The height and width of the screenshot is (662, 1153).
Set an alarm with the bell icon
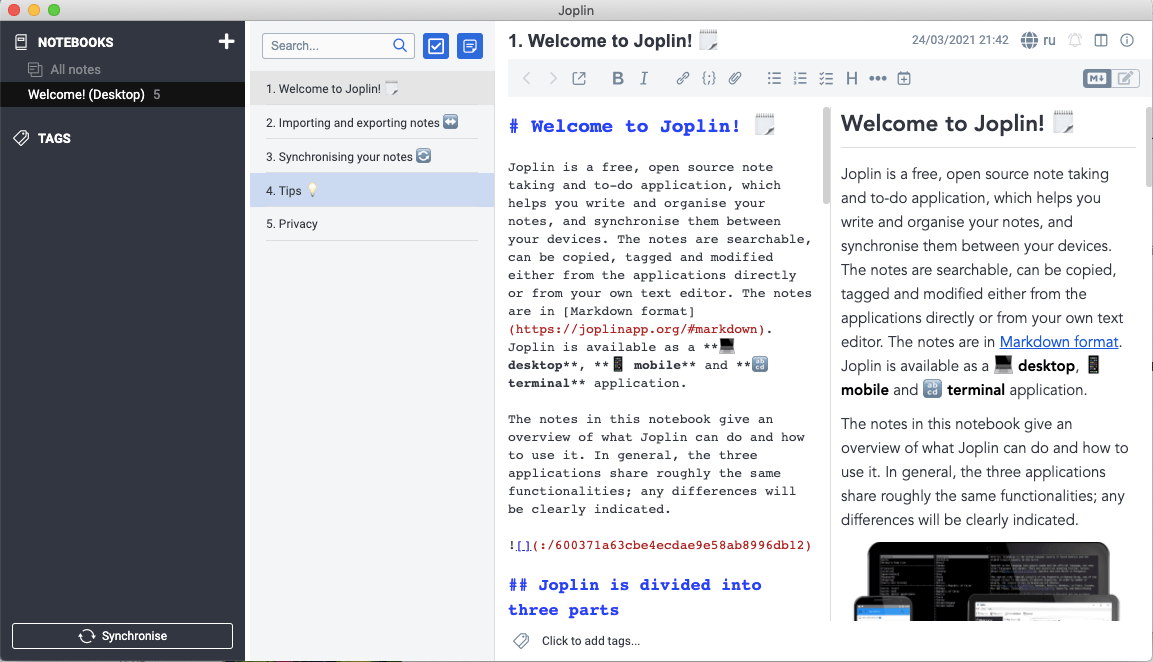coord(1075,40)
